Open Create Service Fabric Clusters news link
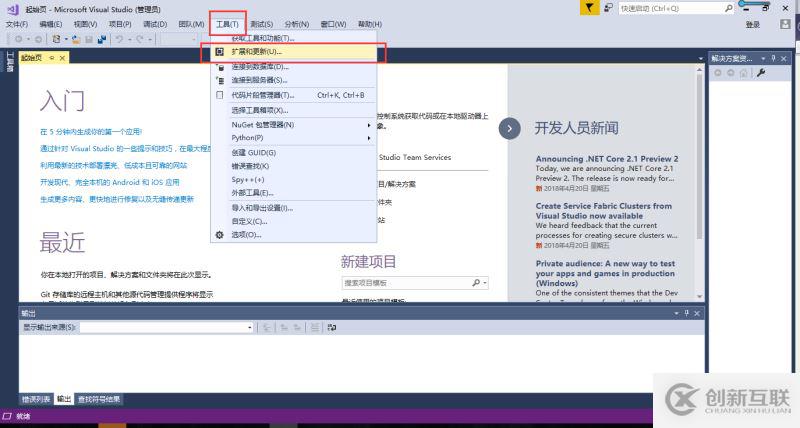The width and height of the screenshot is (800, 428). point(604,211)
